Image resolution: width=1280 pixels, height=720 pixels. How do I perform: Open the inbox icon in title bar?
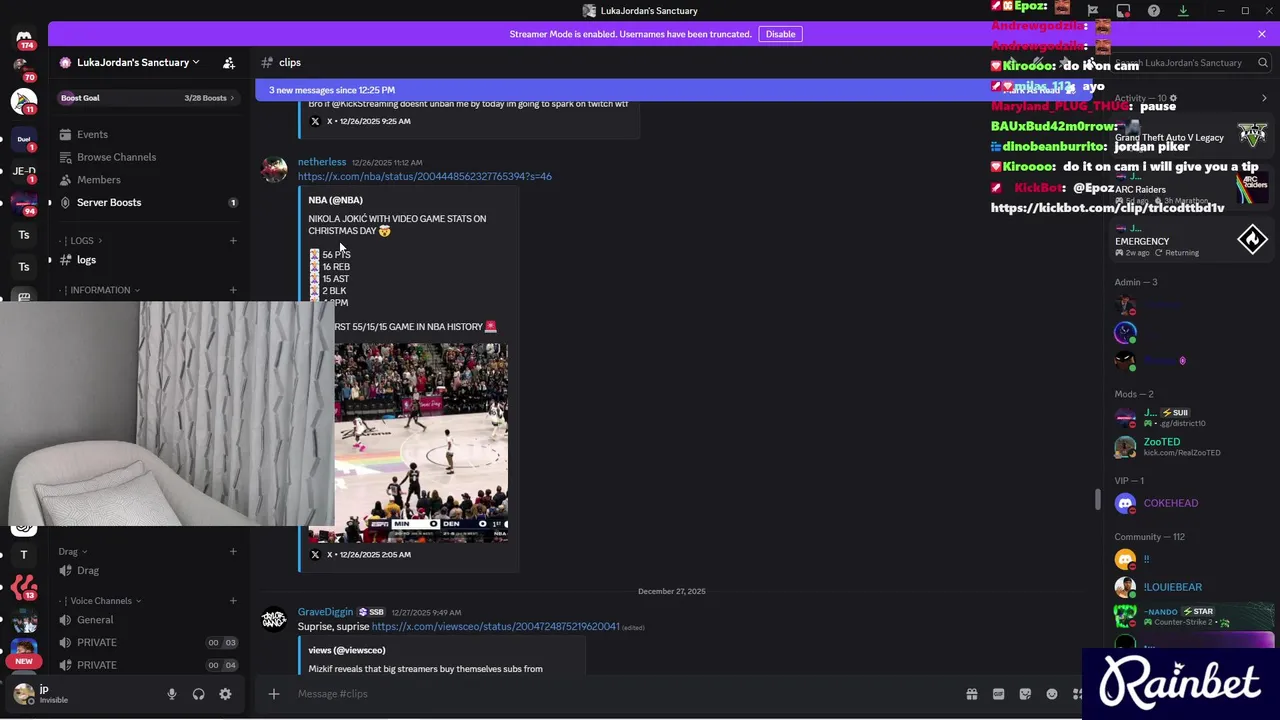coord(1123,11)
